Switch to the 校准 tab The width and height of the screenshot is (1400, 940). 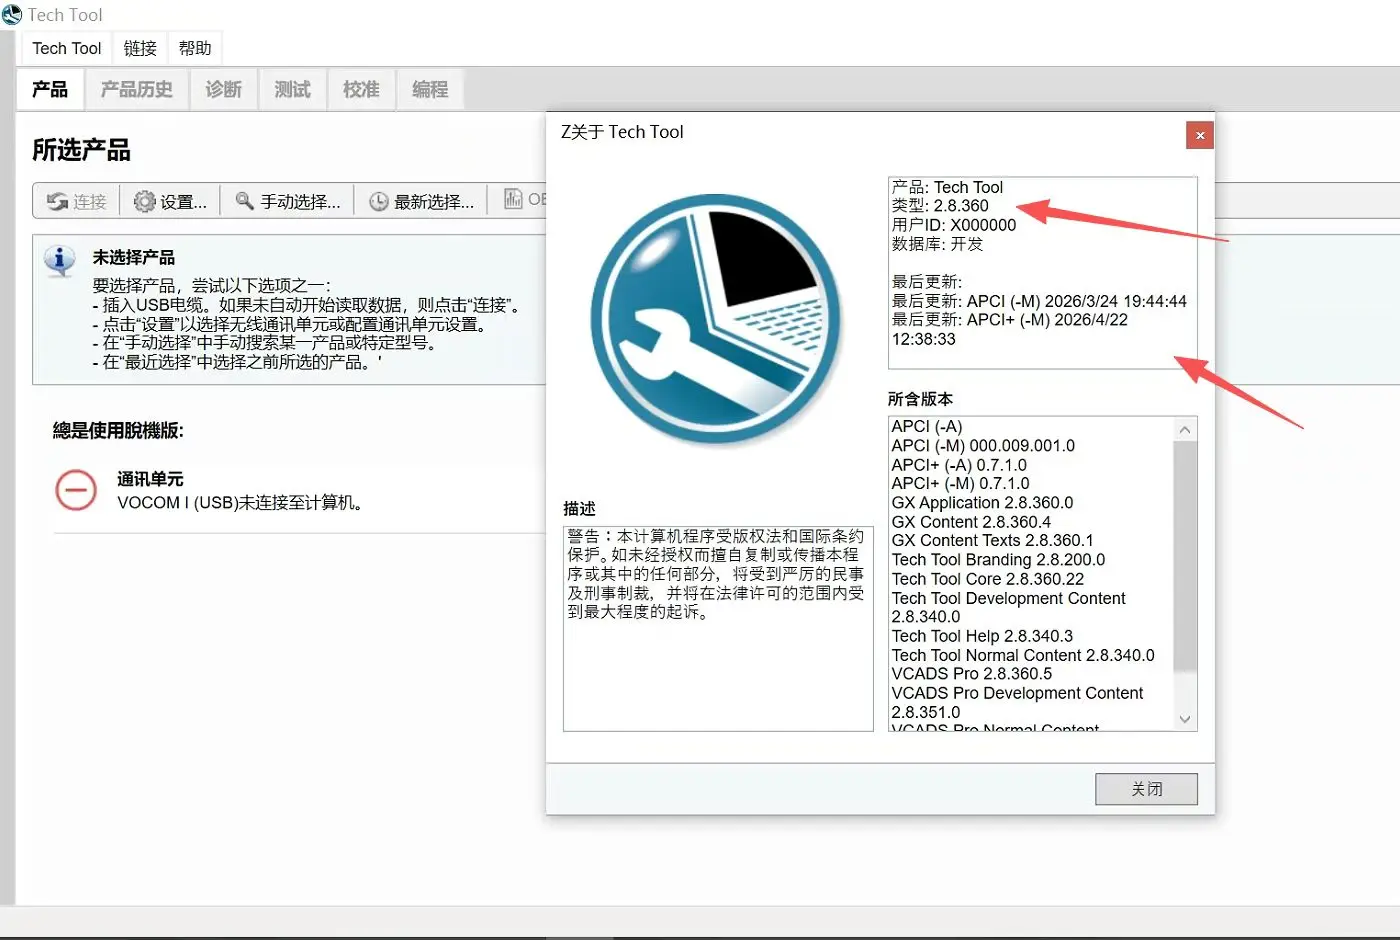(361, 89)
